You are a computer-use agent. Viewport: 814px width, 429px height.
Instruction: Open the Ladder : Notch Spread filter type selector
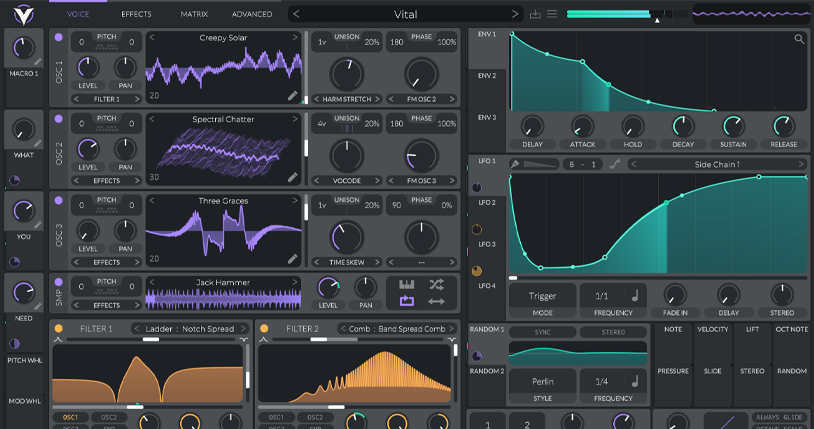[192, 328]
